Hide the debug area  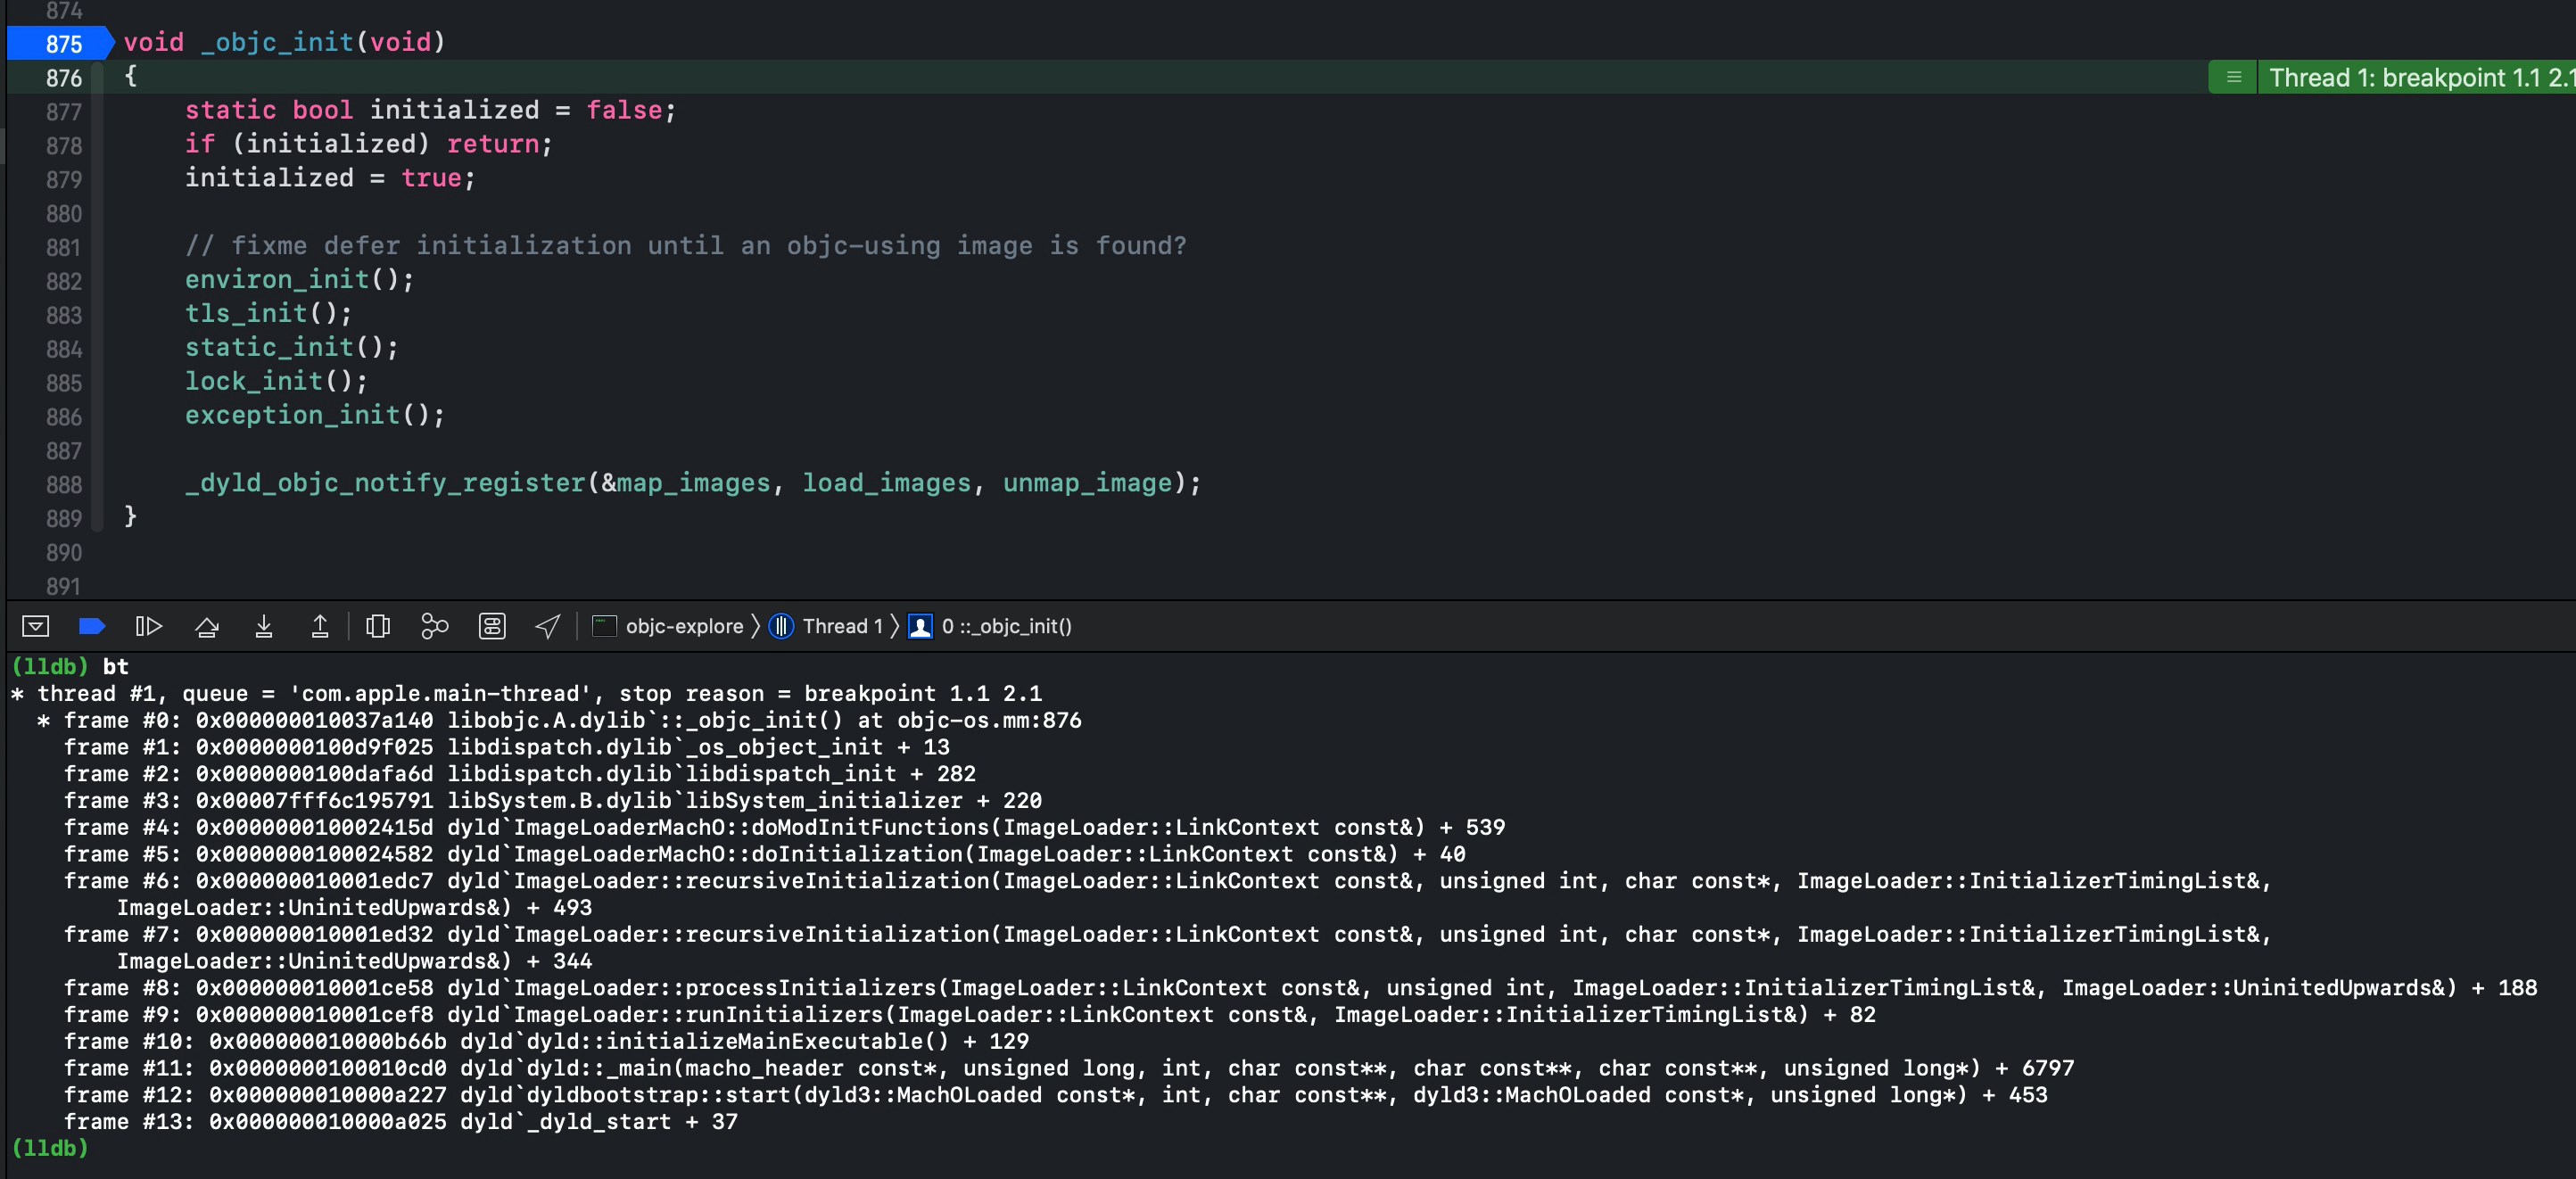[35, 626]
